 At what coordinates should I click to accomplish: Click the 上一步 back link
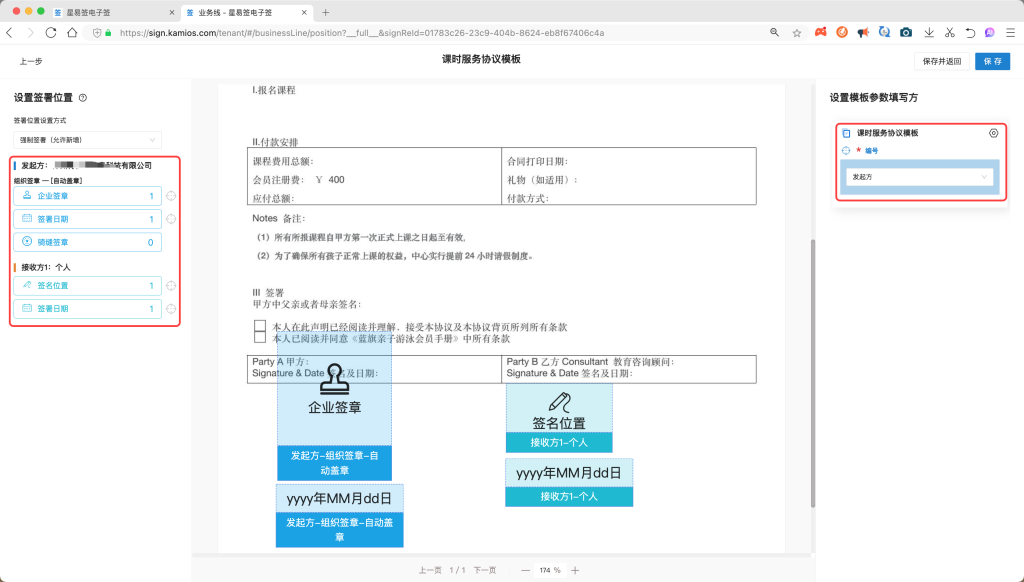click(31, 61)
